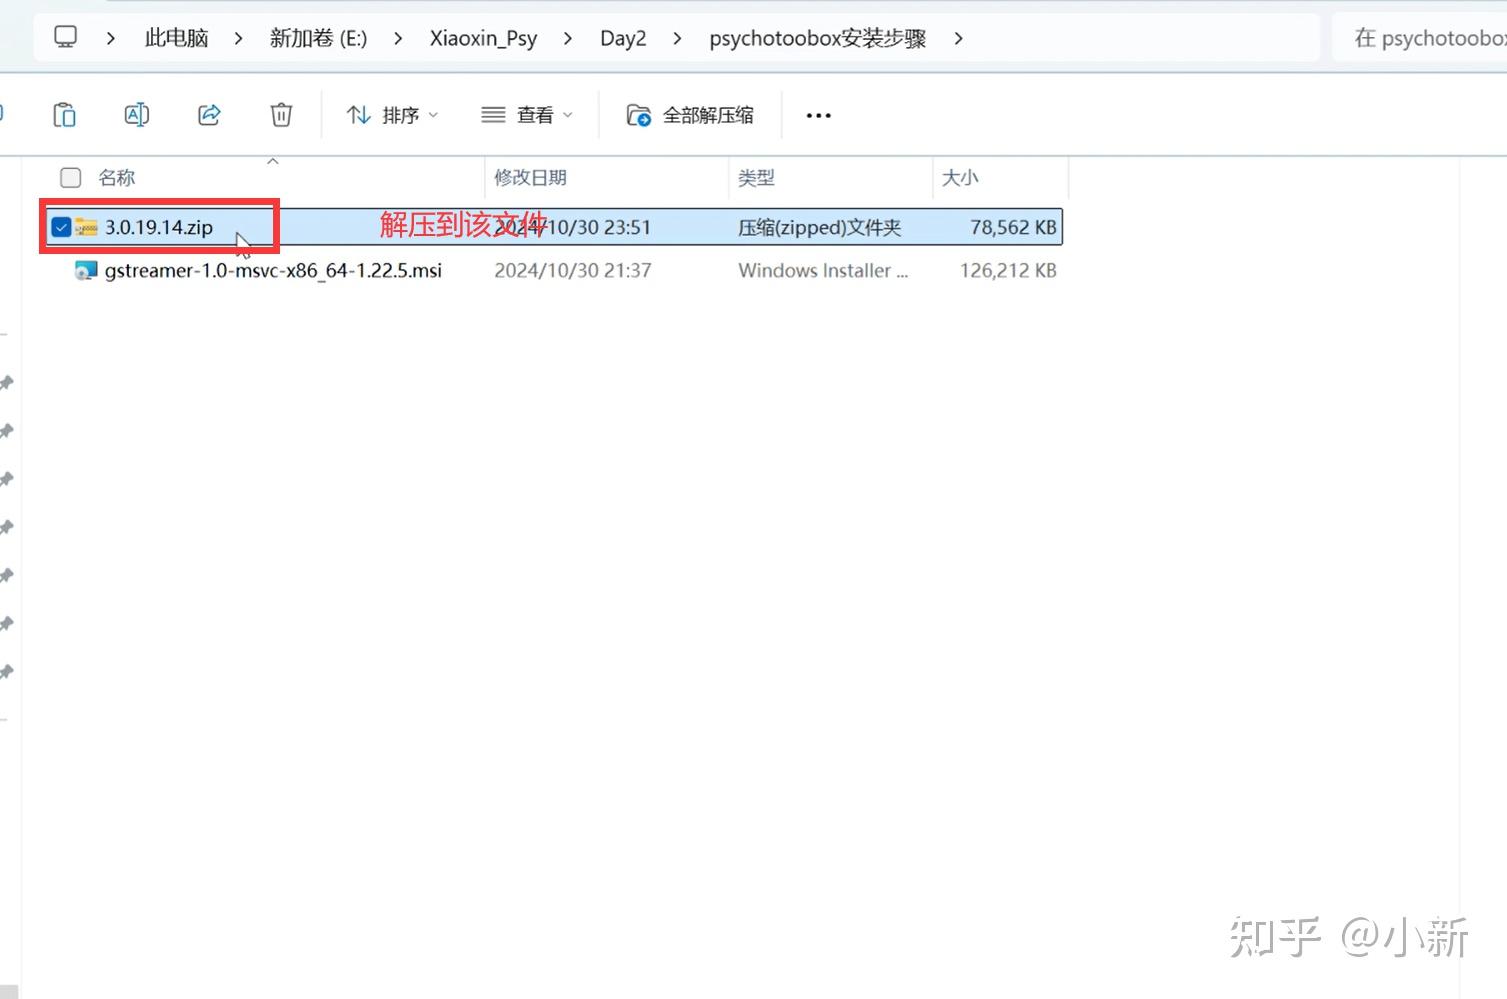1507x999 pixels.
Task: Open the ellipsis see-more icon
Action: (817, 114)
